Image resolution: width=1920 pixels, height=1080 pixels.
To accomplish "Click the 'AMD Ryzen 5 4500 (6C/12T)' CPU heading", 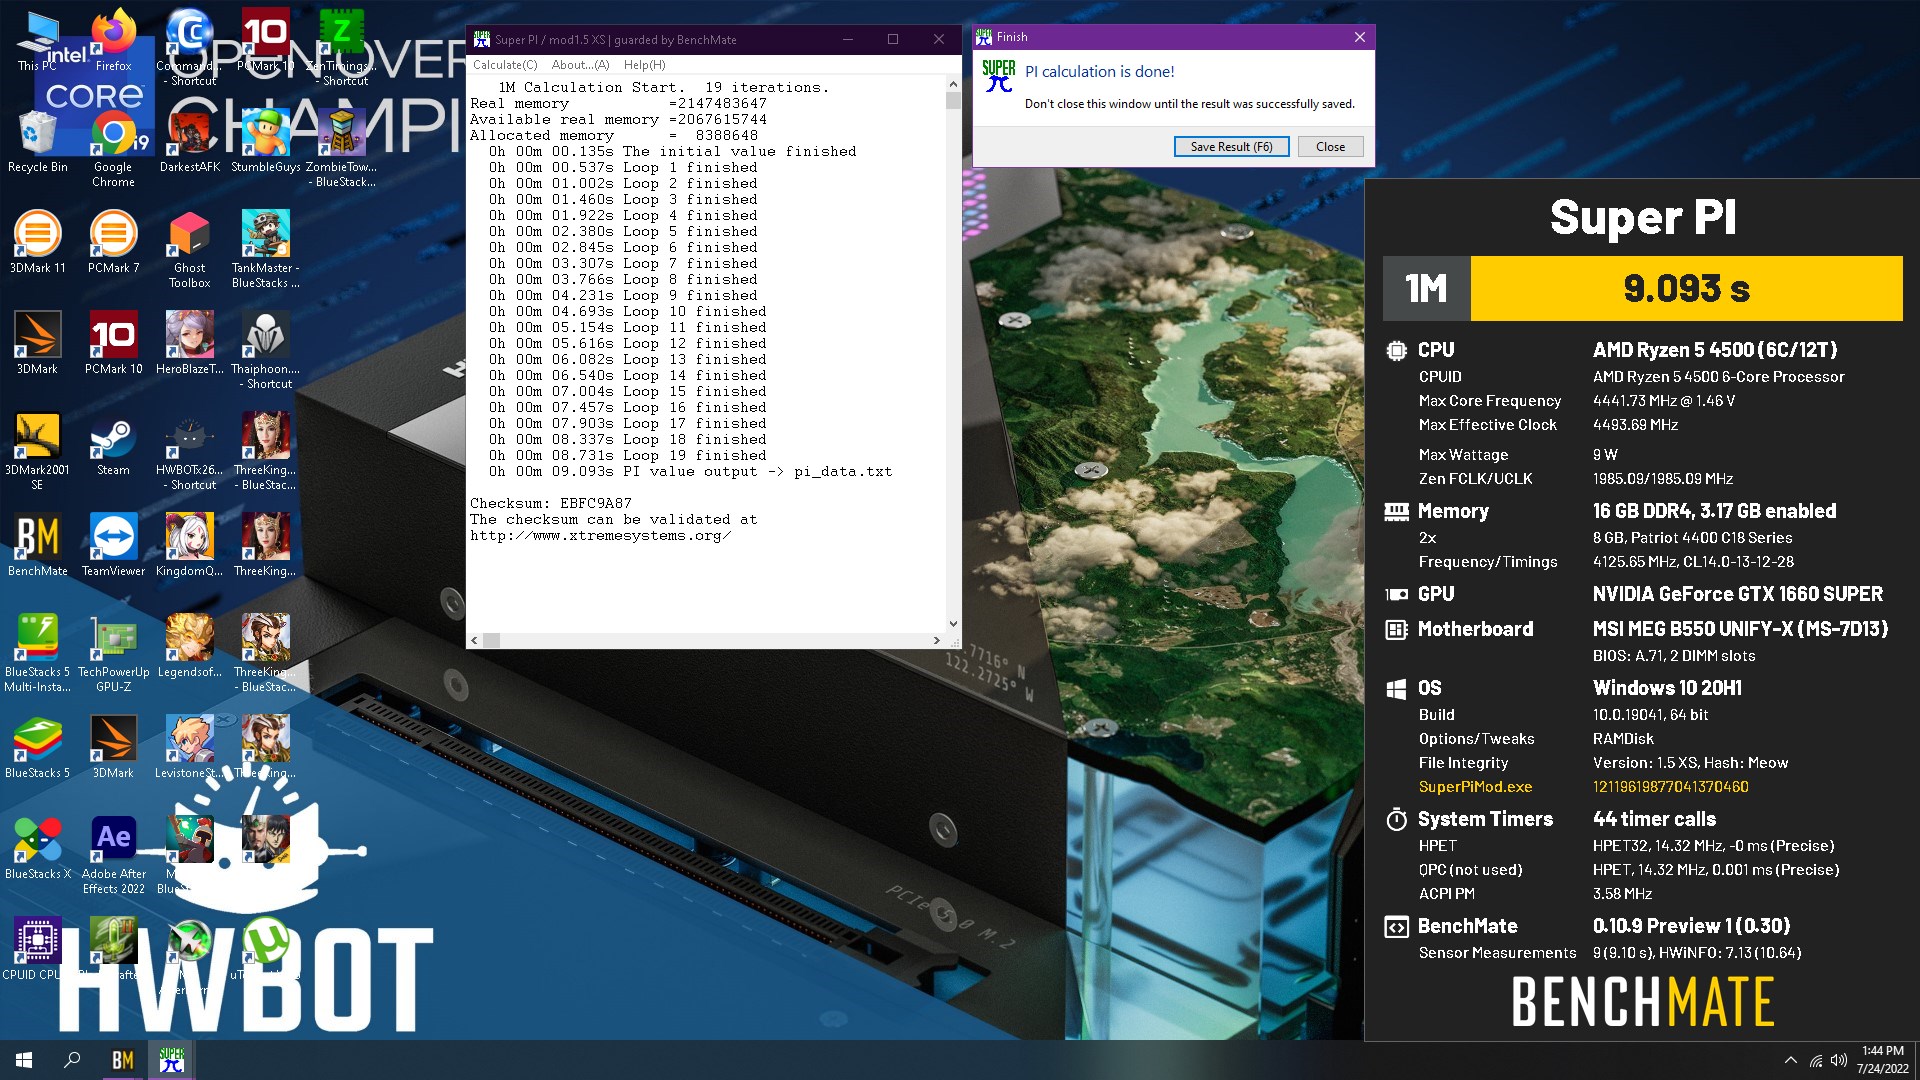I will click(x=1715, y=350).
